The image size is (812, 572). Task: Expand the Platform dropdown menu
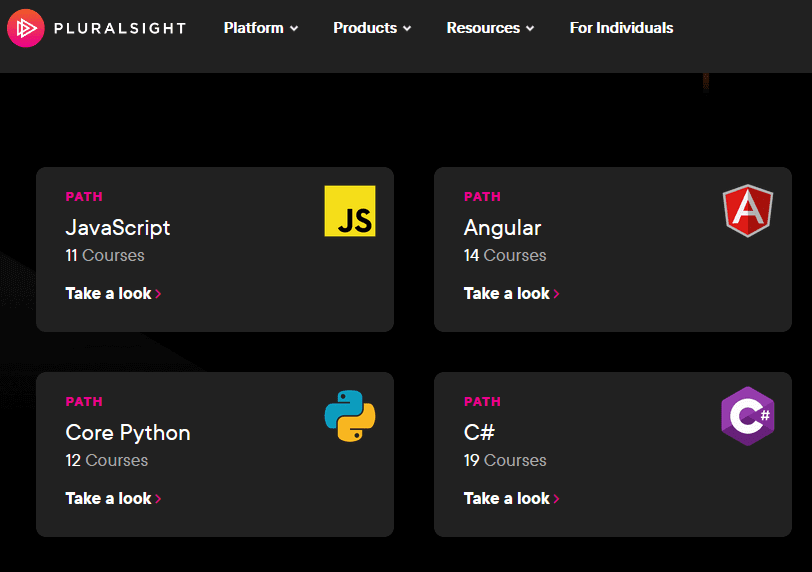coord(261,28)
